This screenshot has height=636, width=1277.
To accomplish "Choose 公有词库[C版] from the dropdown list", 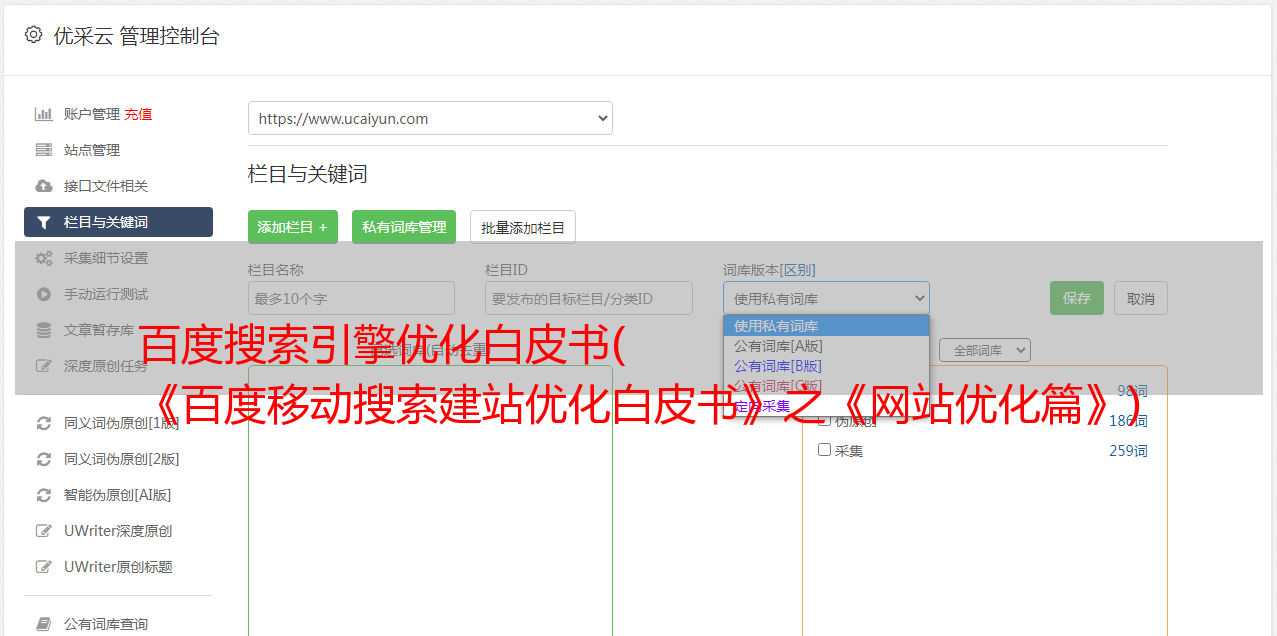I will click(x=826, y=386).
